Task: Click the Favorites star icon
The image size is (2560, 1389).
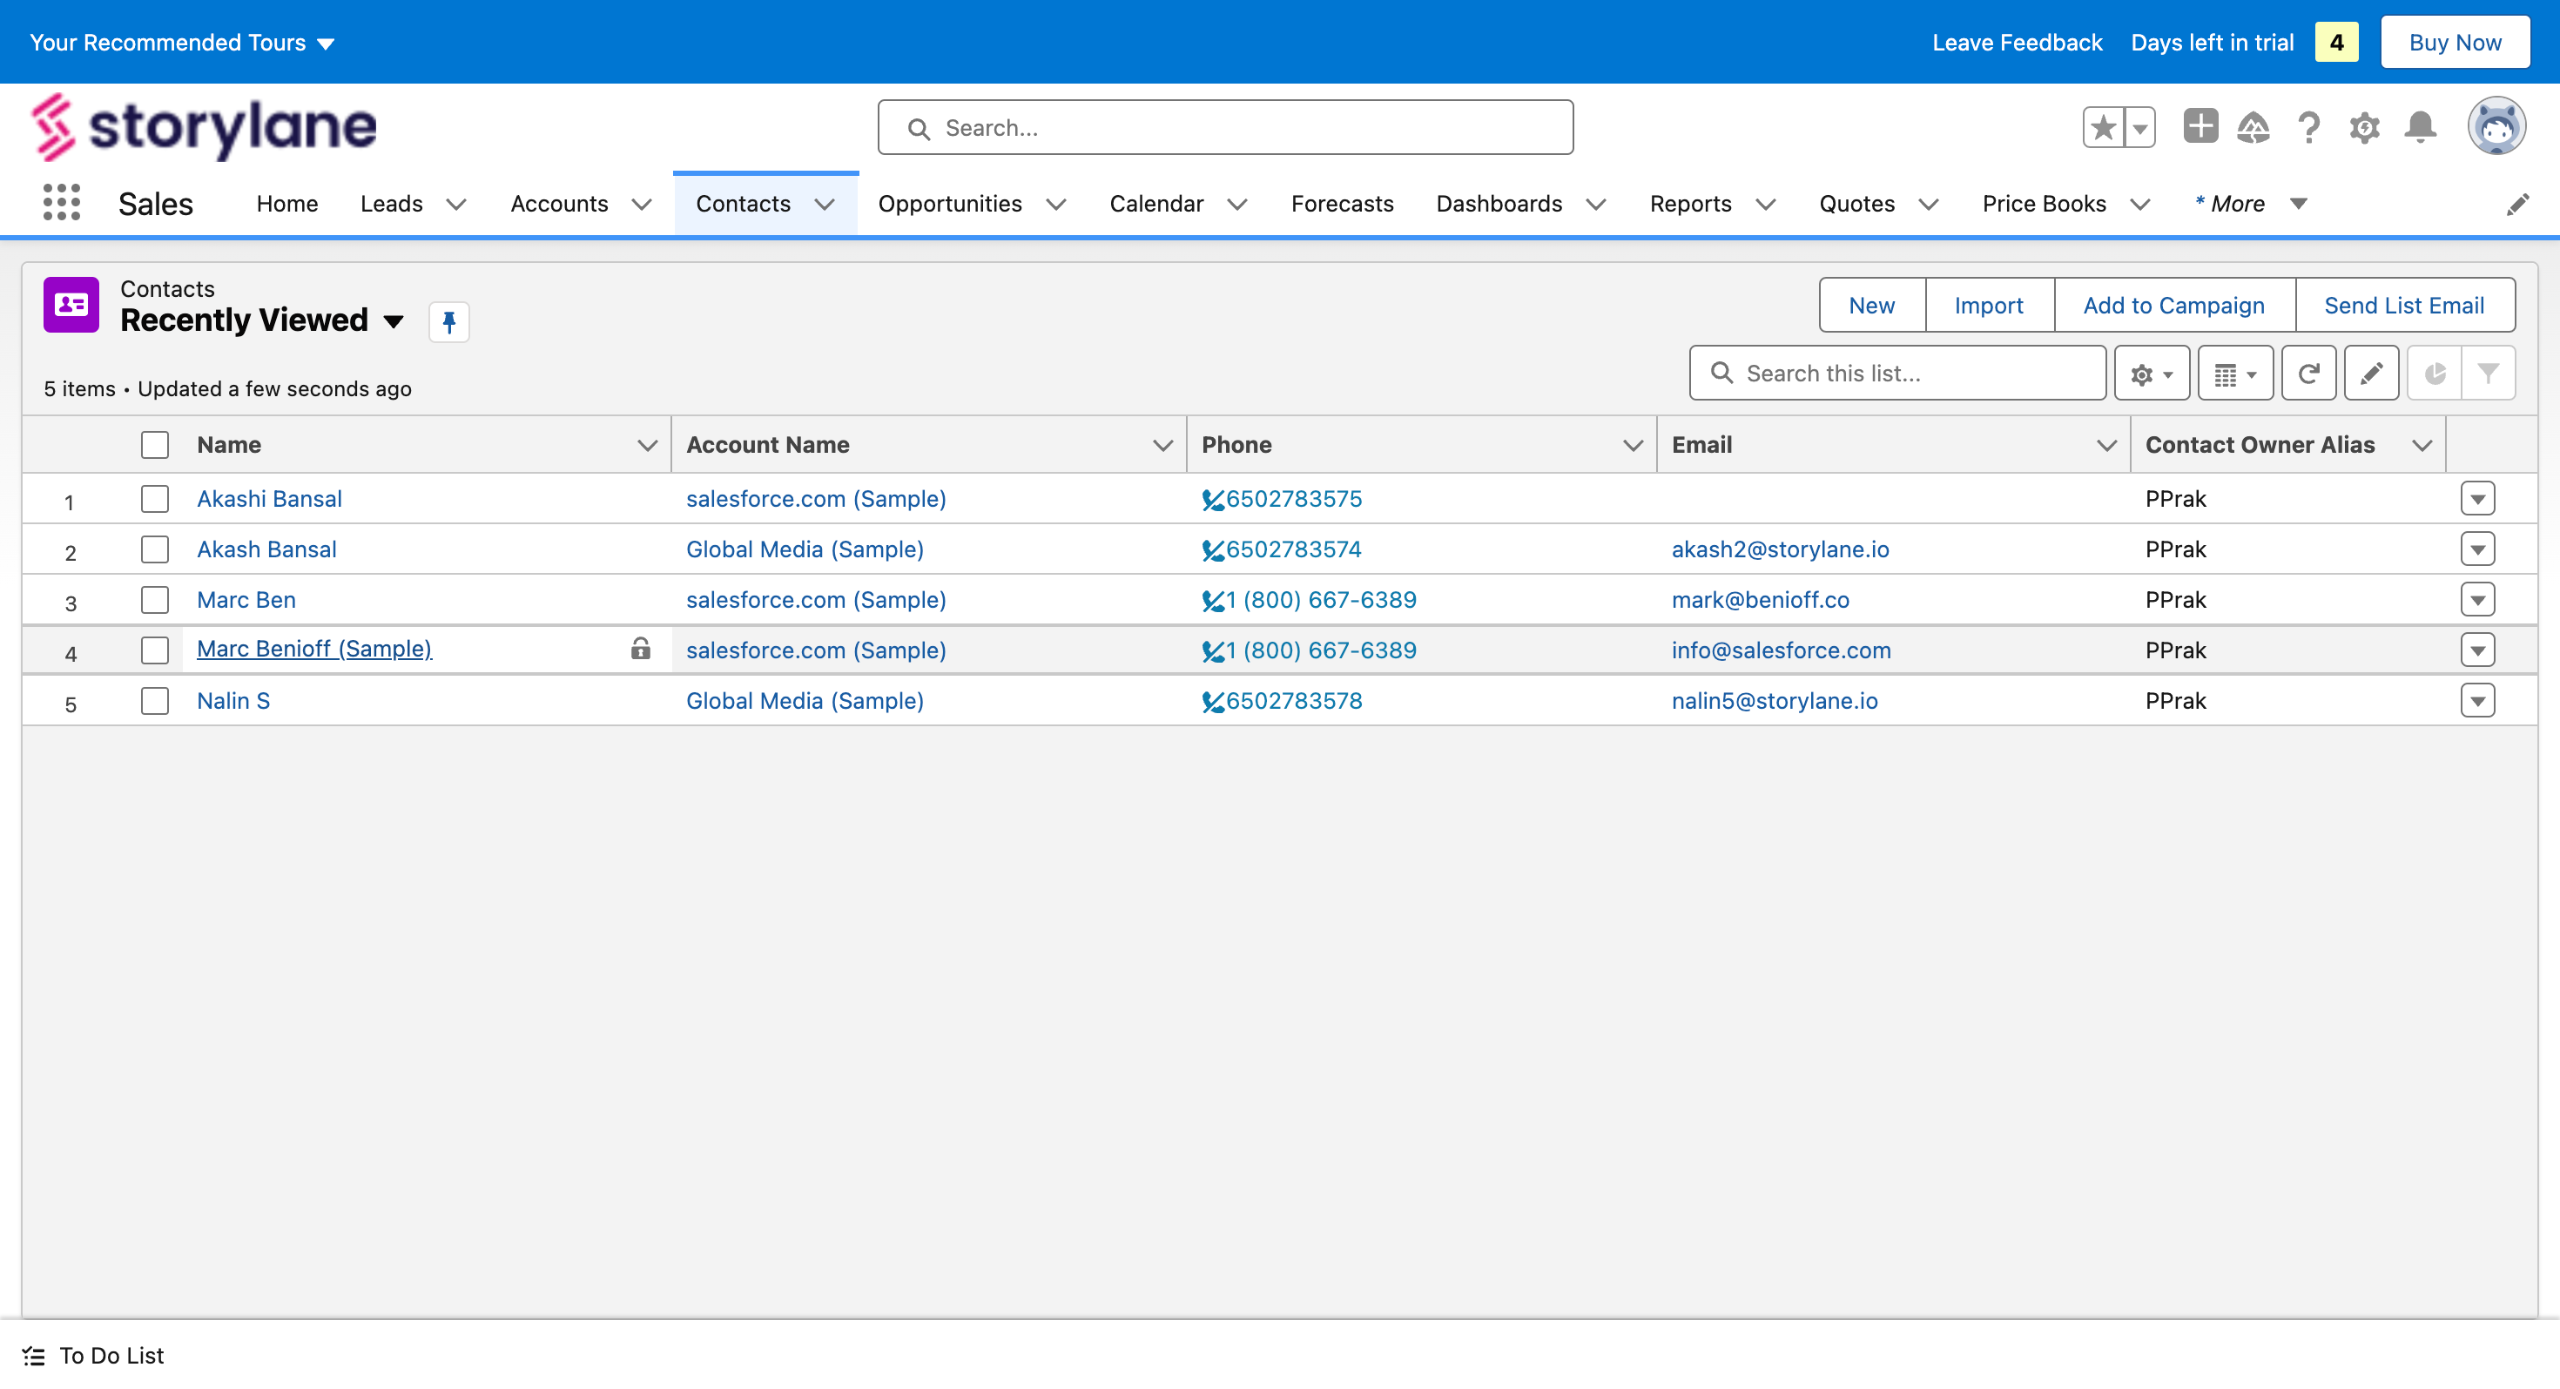Action: (x=2104, y=127)
